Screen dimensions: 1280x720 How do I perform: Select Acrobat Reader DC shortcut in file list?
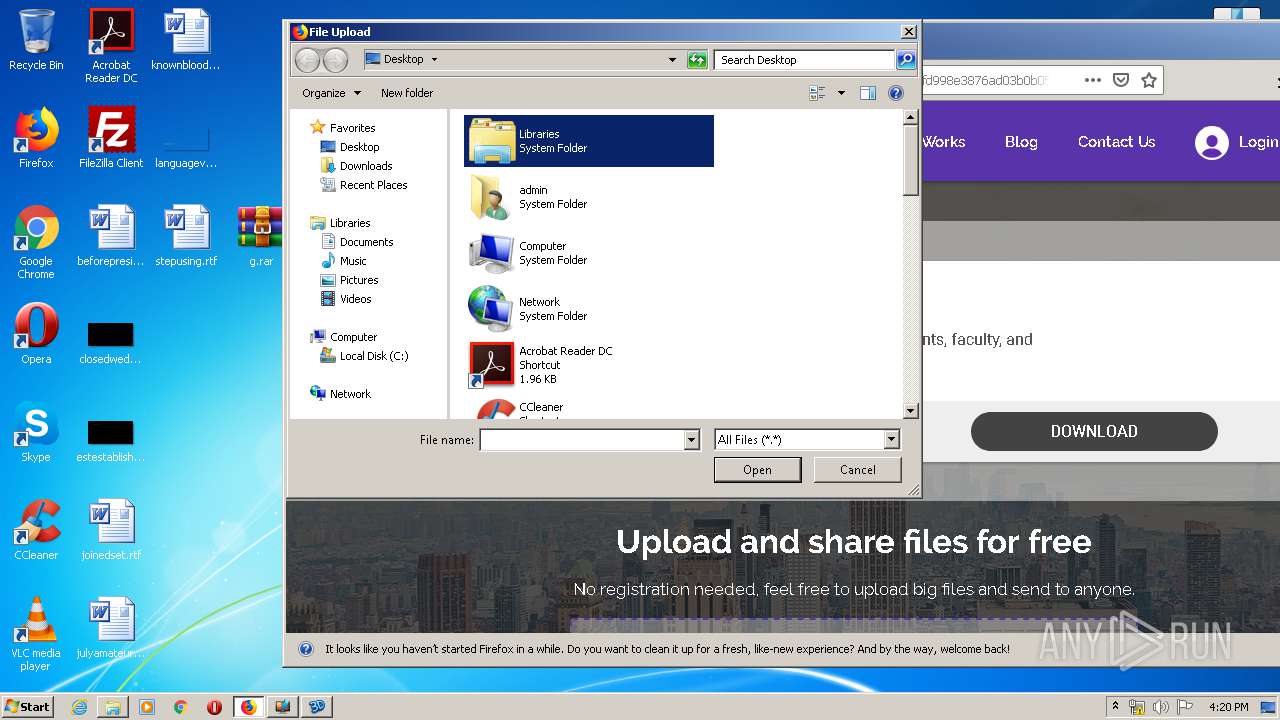click(589, 365)
